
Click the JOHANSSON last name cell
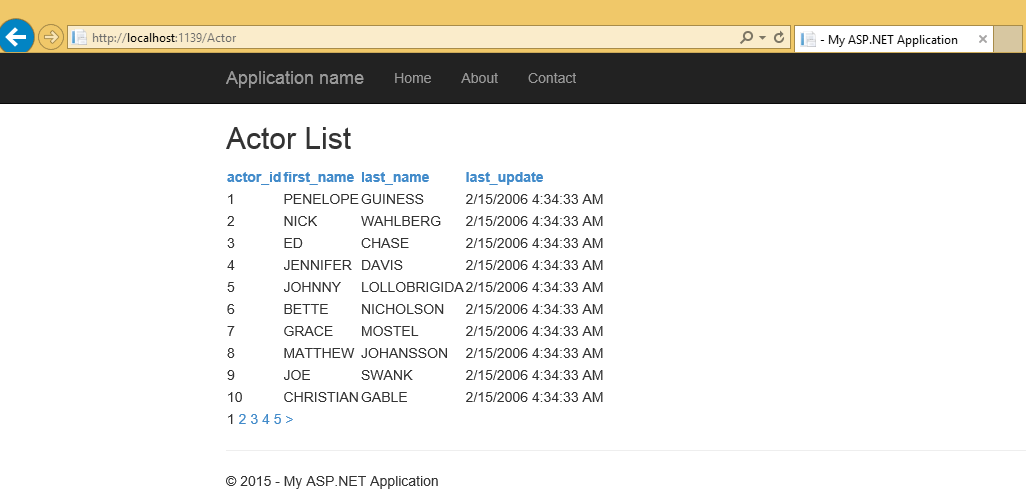404,353
